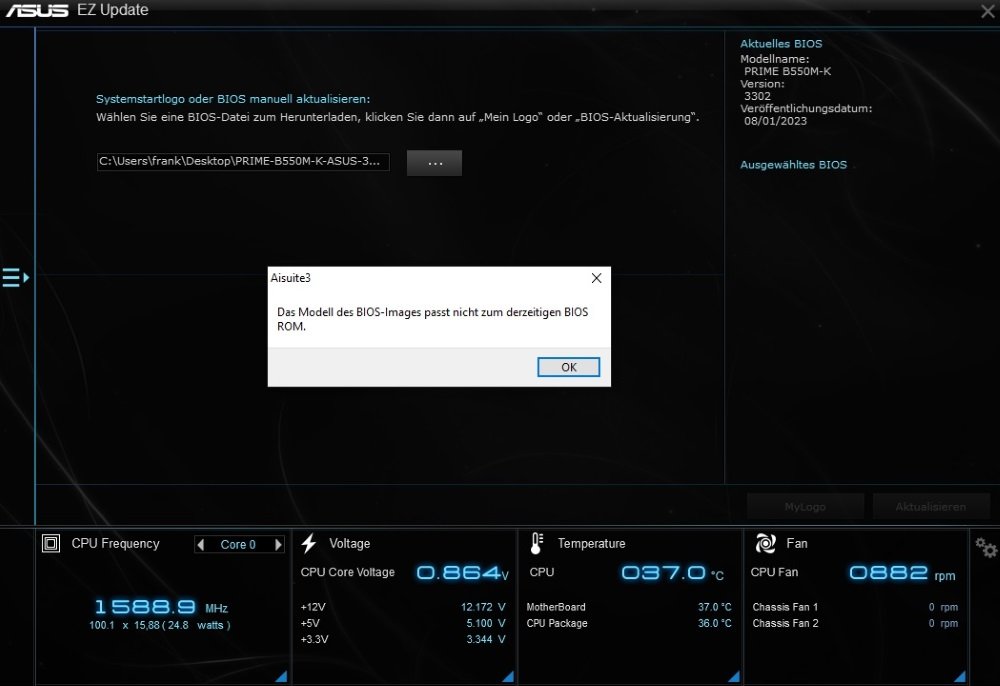This screenshot has height=686, width=1000.
Task: Expand the CPU Frequency panel corner
Action: (281, 676)
